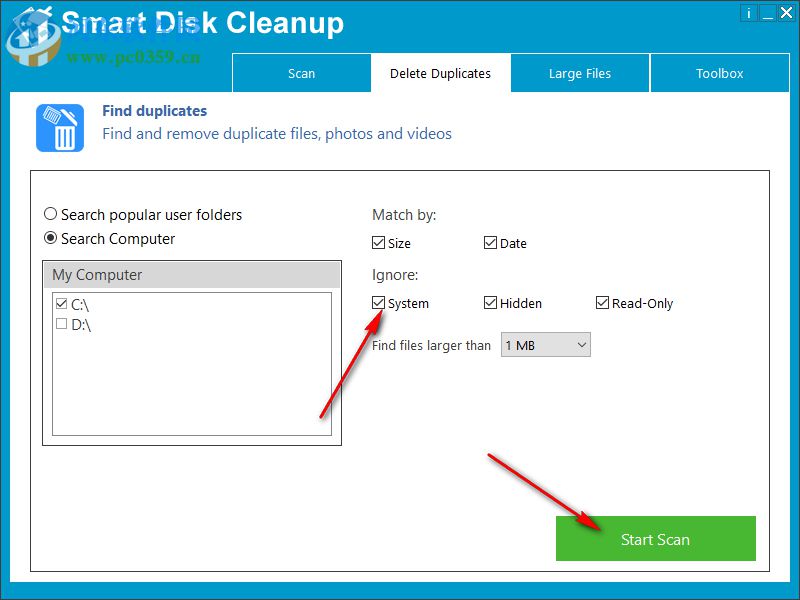Switch to the Scan tab
The width and height of the screenshot is (800, 600).
click(301, 72)
